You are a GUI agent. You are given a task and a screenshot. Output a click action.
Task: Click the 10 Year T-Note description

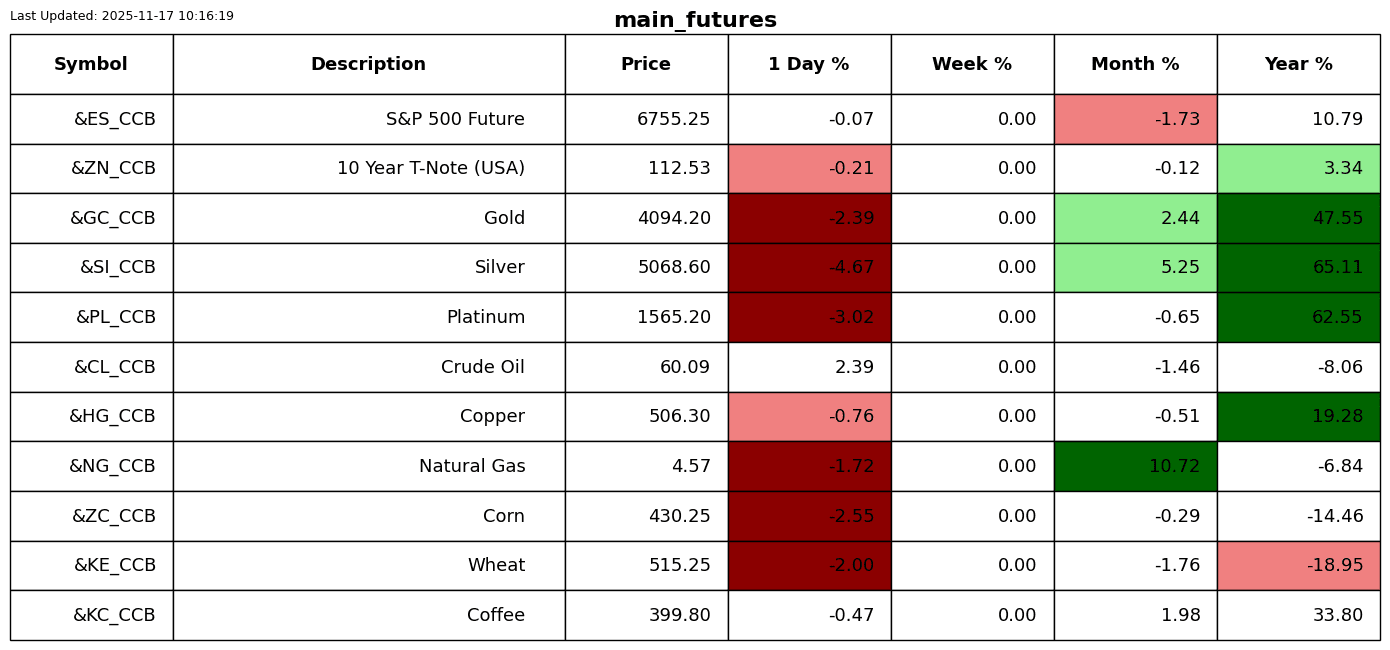tap(430, 169)
